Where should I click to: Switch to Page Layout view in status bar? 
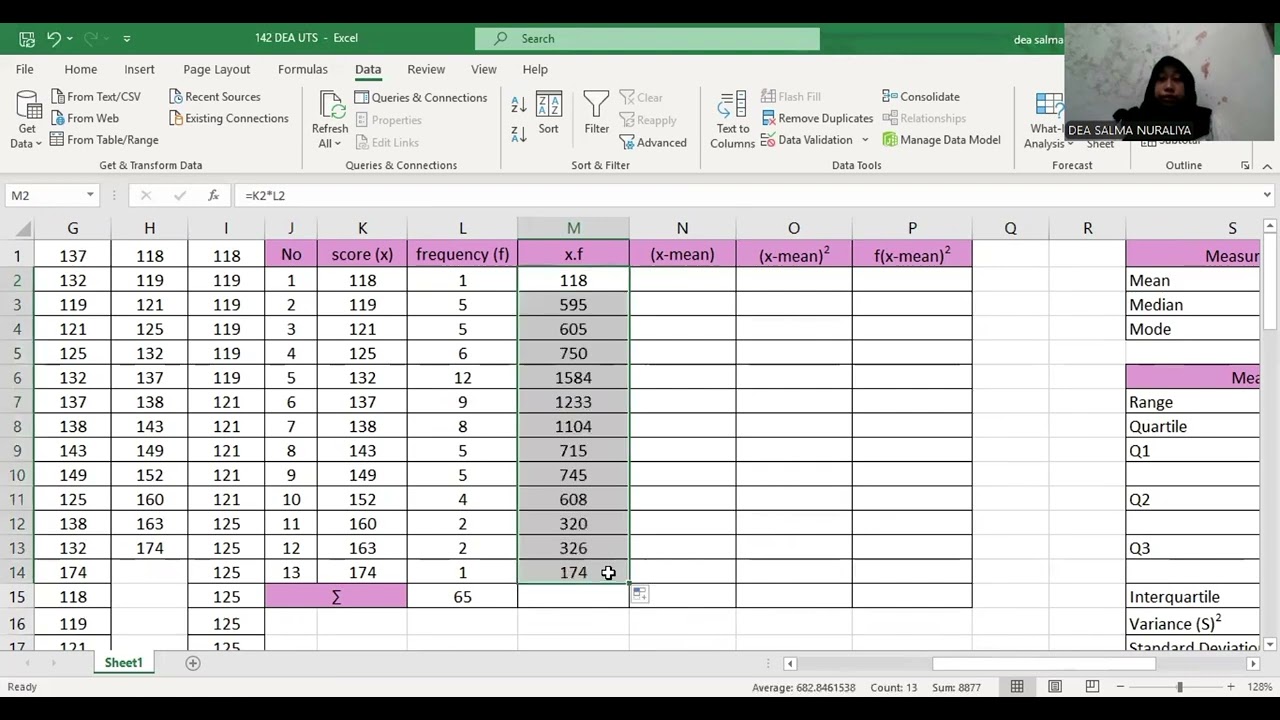click(x=1055, y=687)
